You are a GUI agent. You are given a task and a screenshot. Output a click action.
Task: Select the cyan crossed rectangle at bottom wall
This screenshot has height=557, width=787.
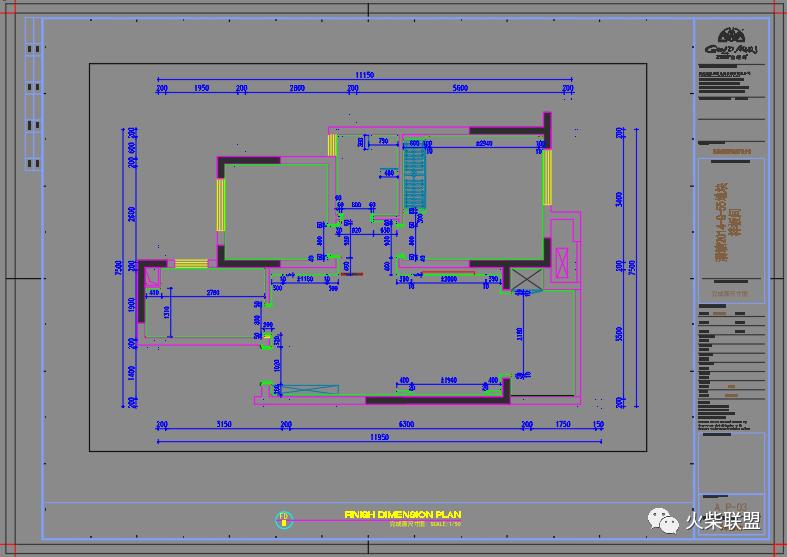[x=310, y=389]
